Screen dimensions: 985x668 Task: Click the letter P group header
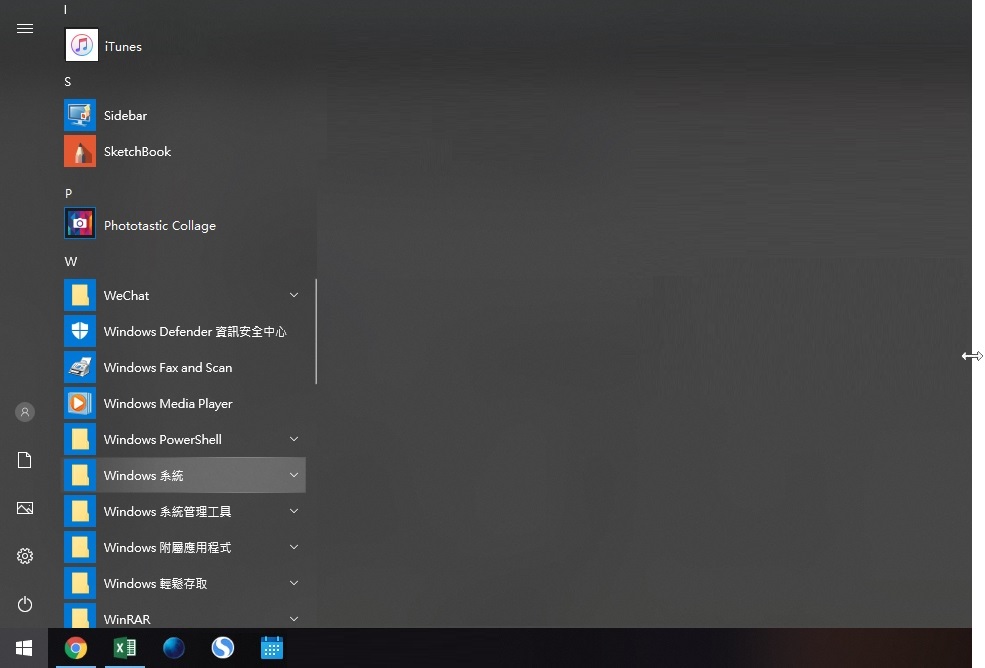(68, 194)
